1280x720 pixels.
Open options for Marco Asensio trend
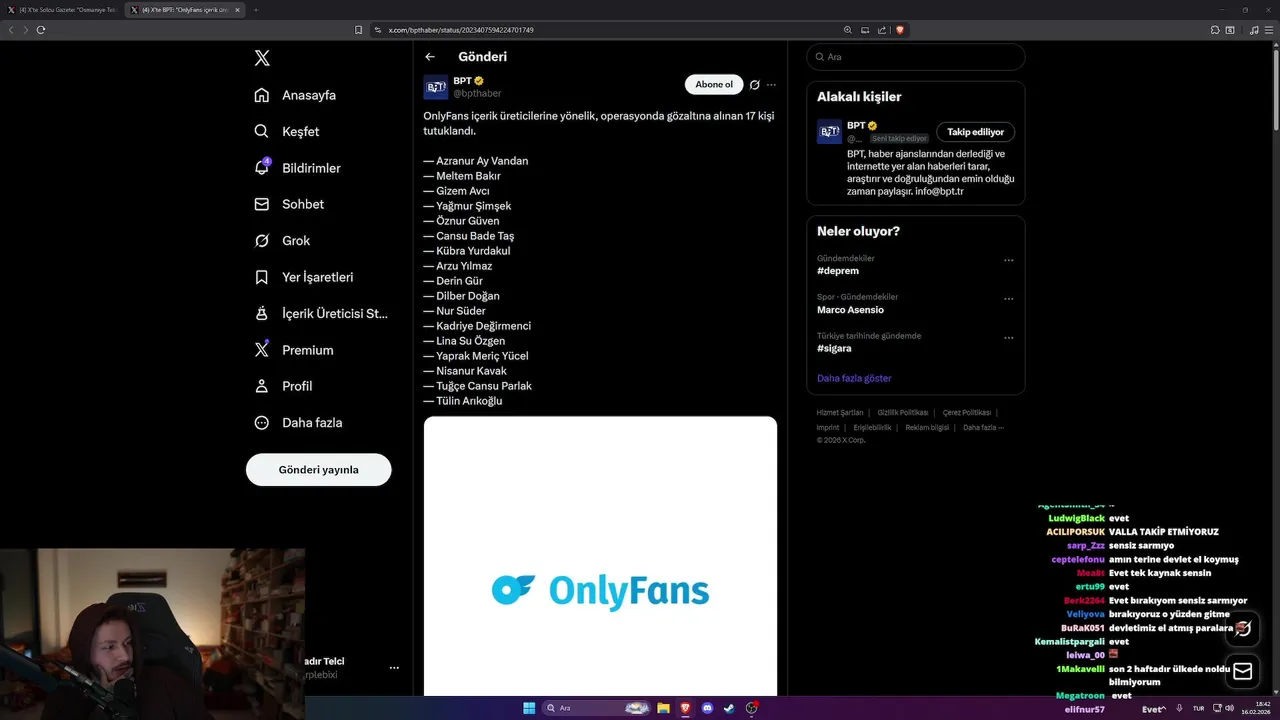pyautogui.click(x=1008, y=299)
